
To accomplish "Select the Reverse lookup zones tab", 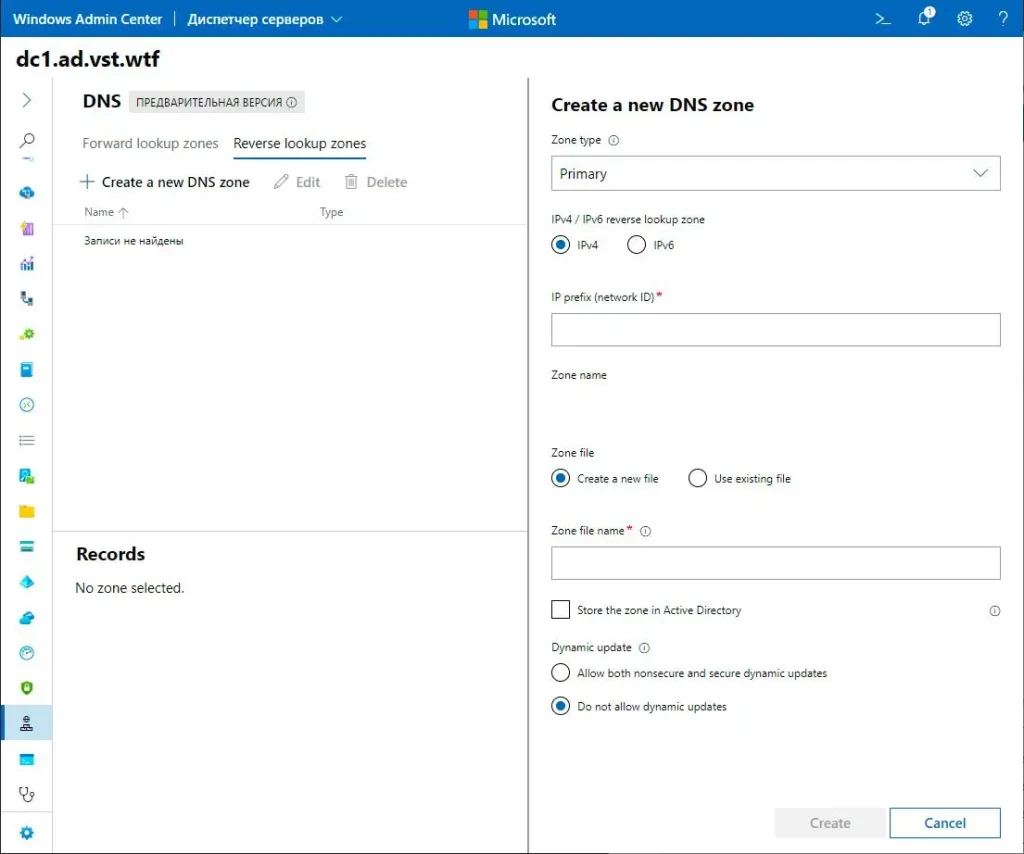I will pyautogui.click(x=300, y=143).
